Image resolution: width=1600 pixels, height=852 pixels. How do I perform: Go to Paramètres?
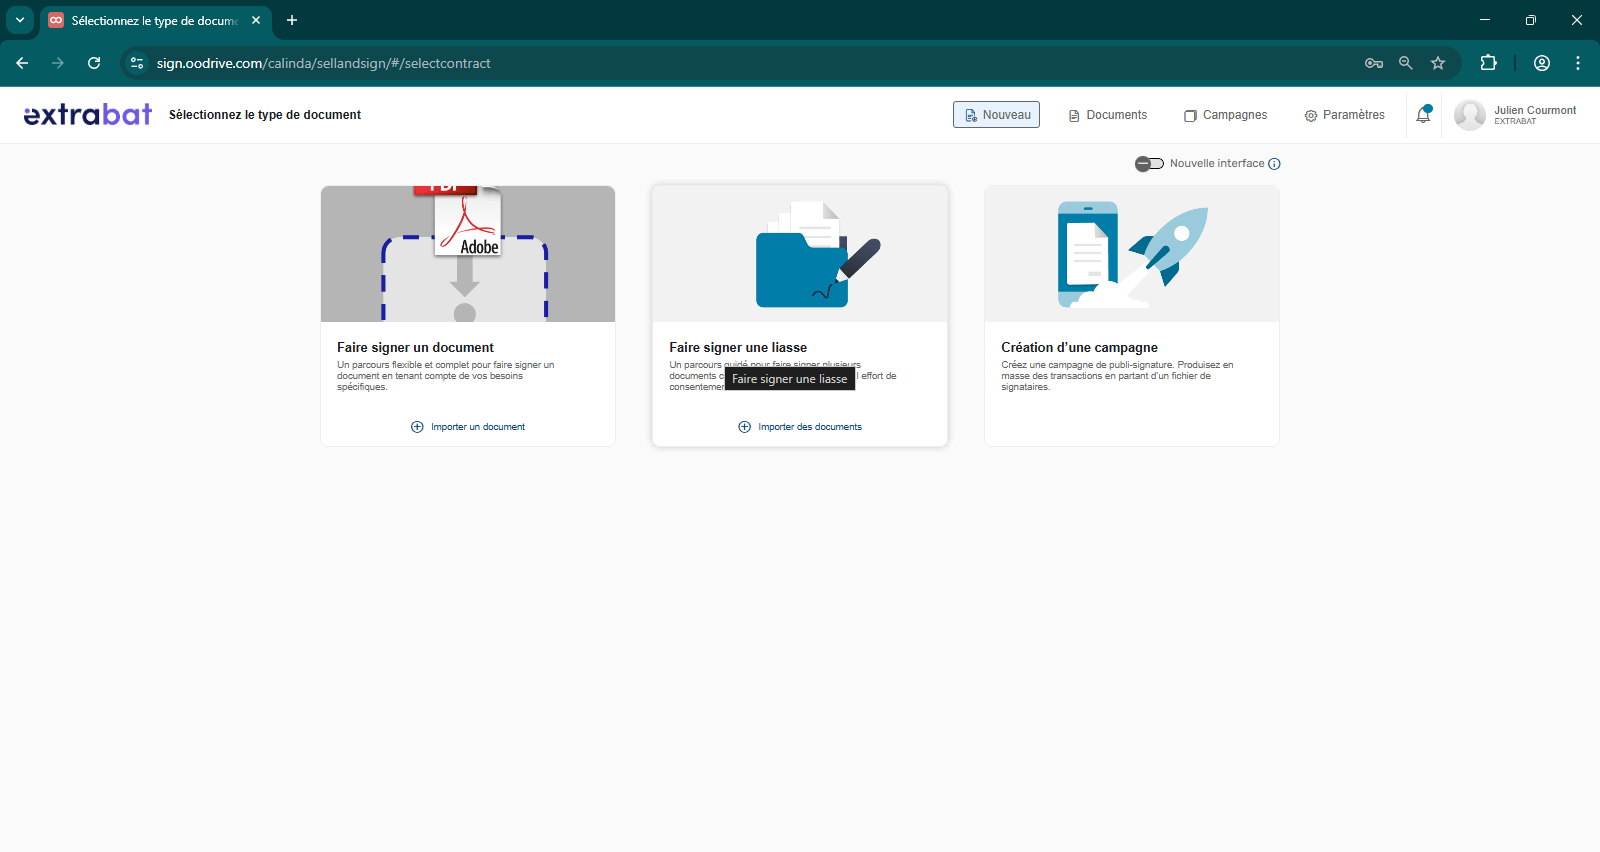tap(1344, 115)
